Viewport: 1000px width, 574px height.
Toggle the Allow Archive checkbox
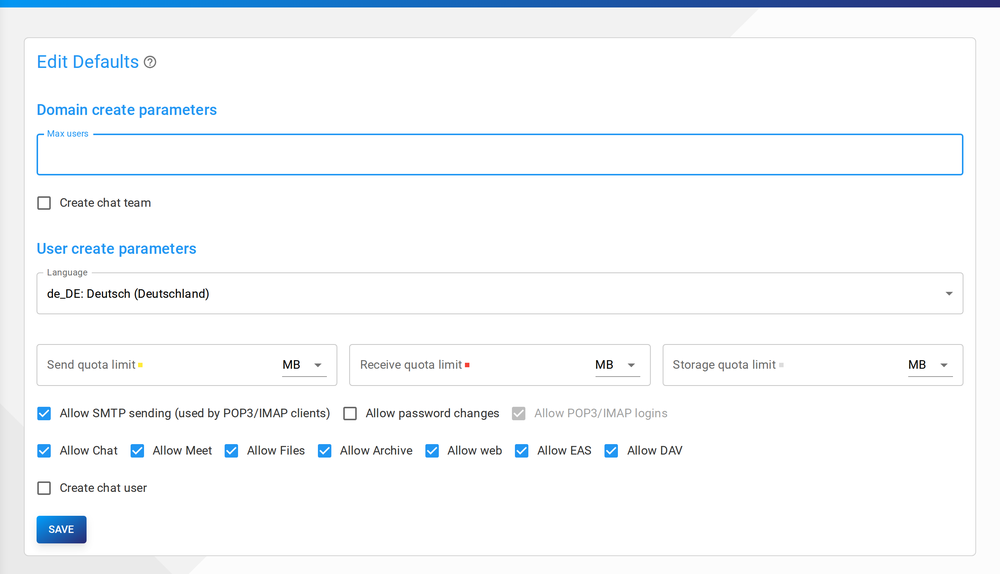point(325,451)
